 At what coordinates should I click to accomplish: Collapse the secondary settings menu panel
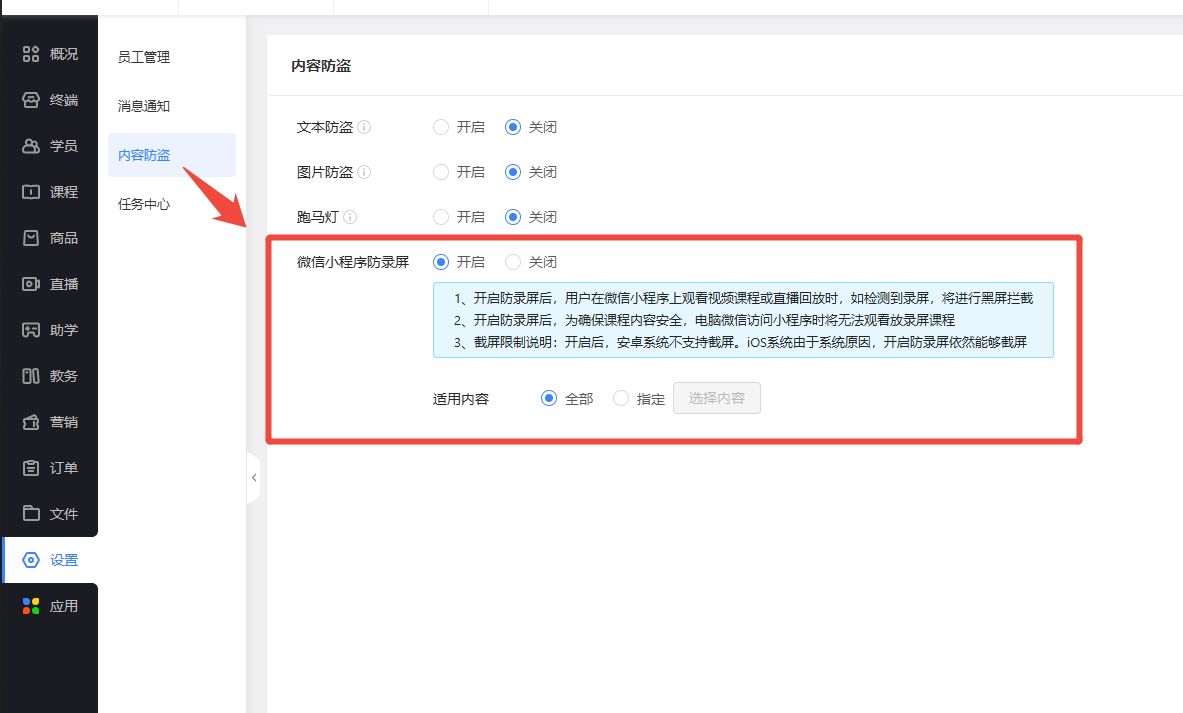254,478
